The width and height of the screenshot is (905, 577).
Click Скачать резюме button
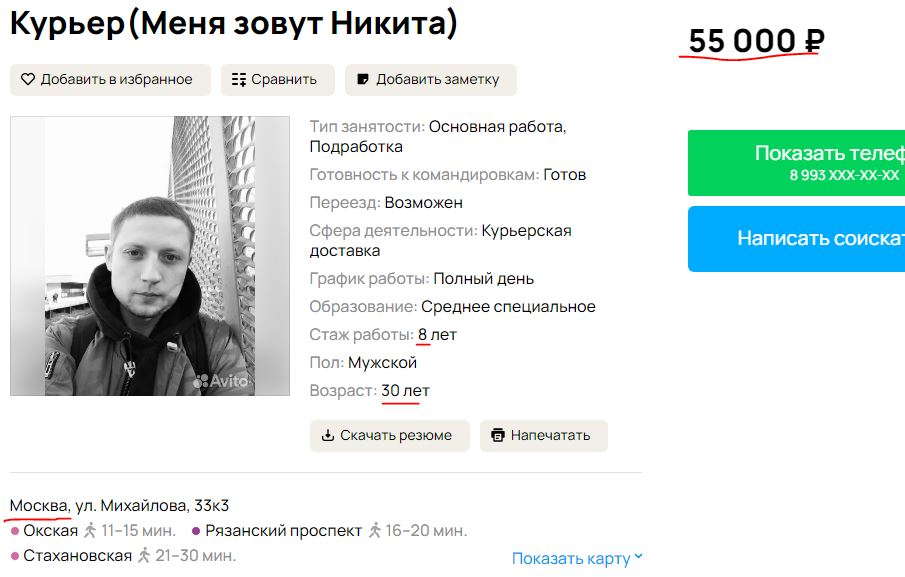[396, 436]
